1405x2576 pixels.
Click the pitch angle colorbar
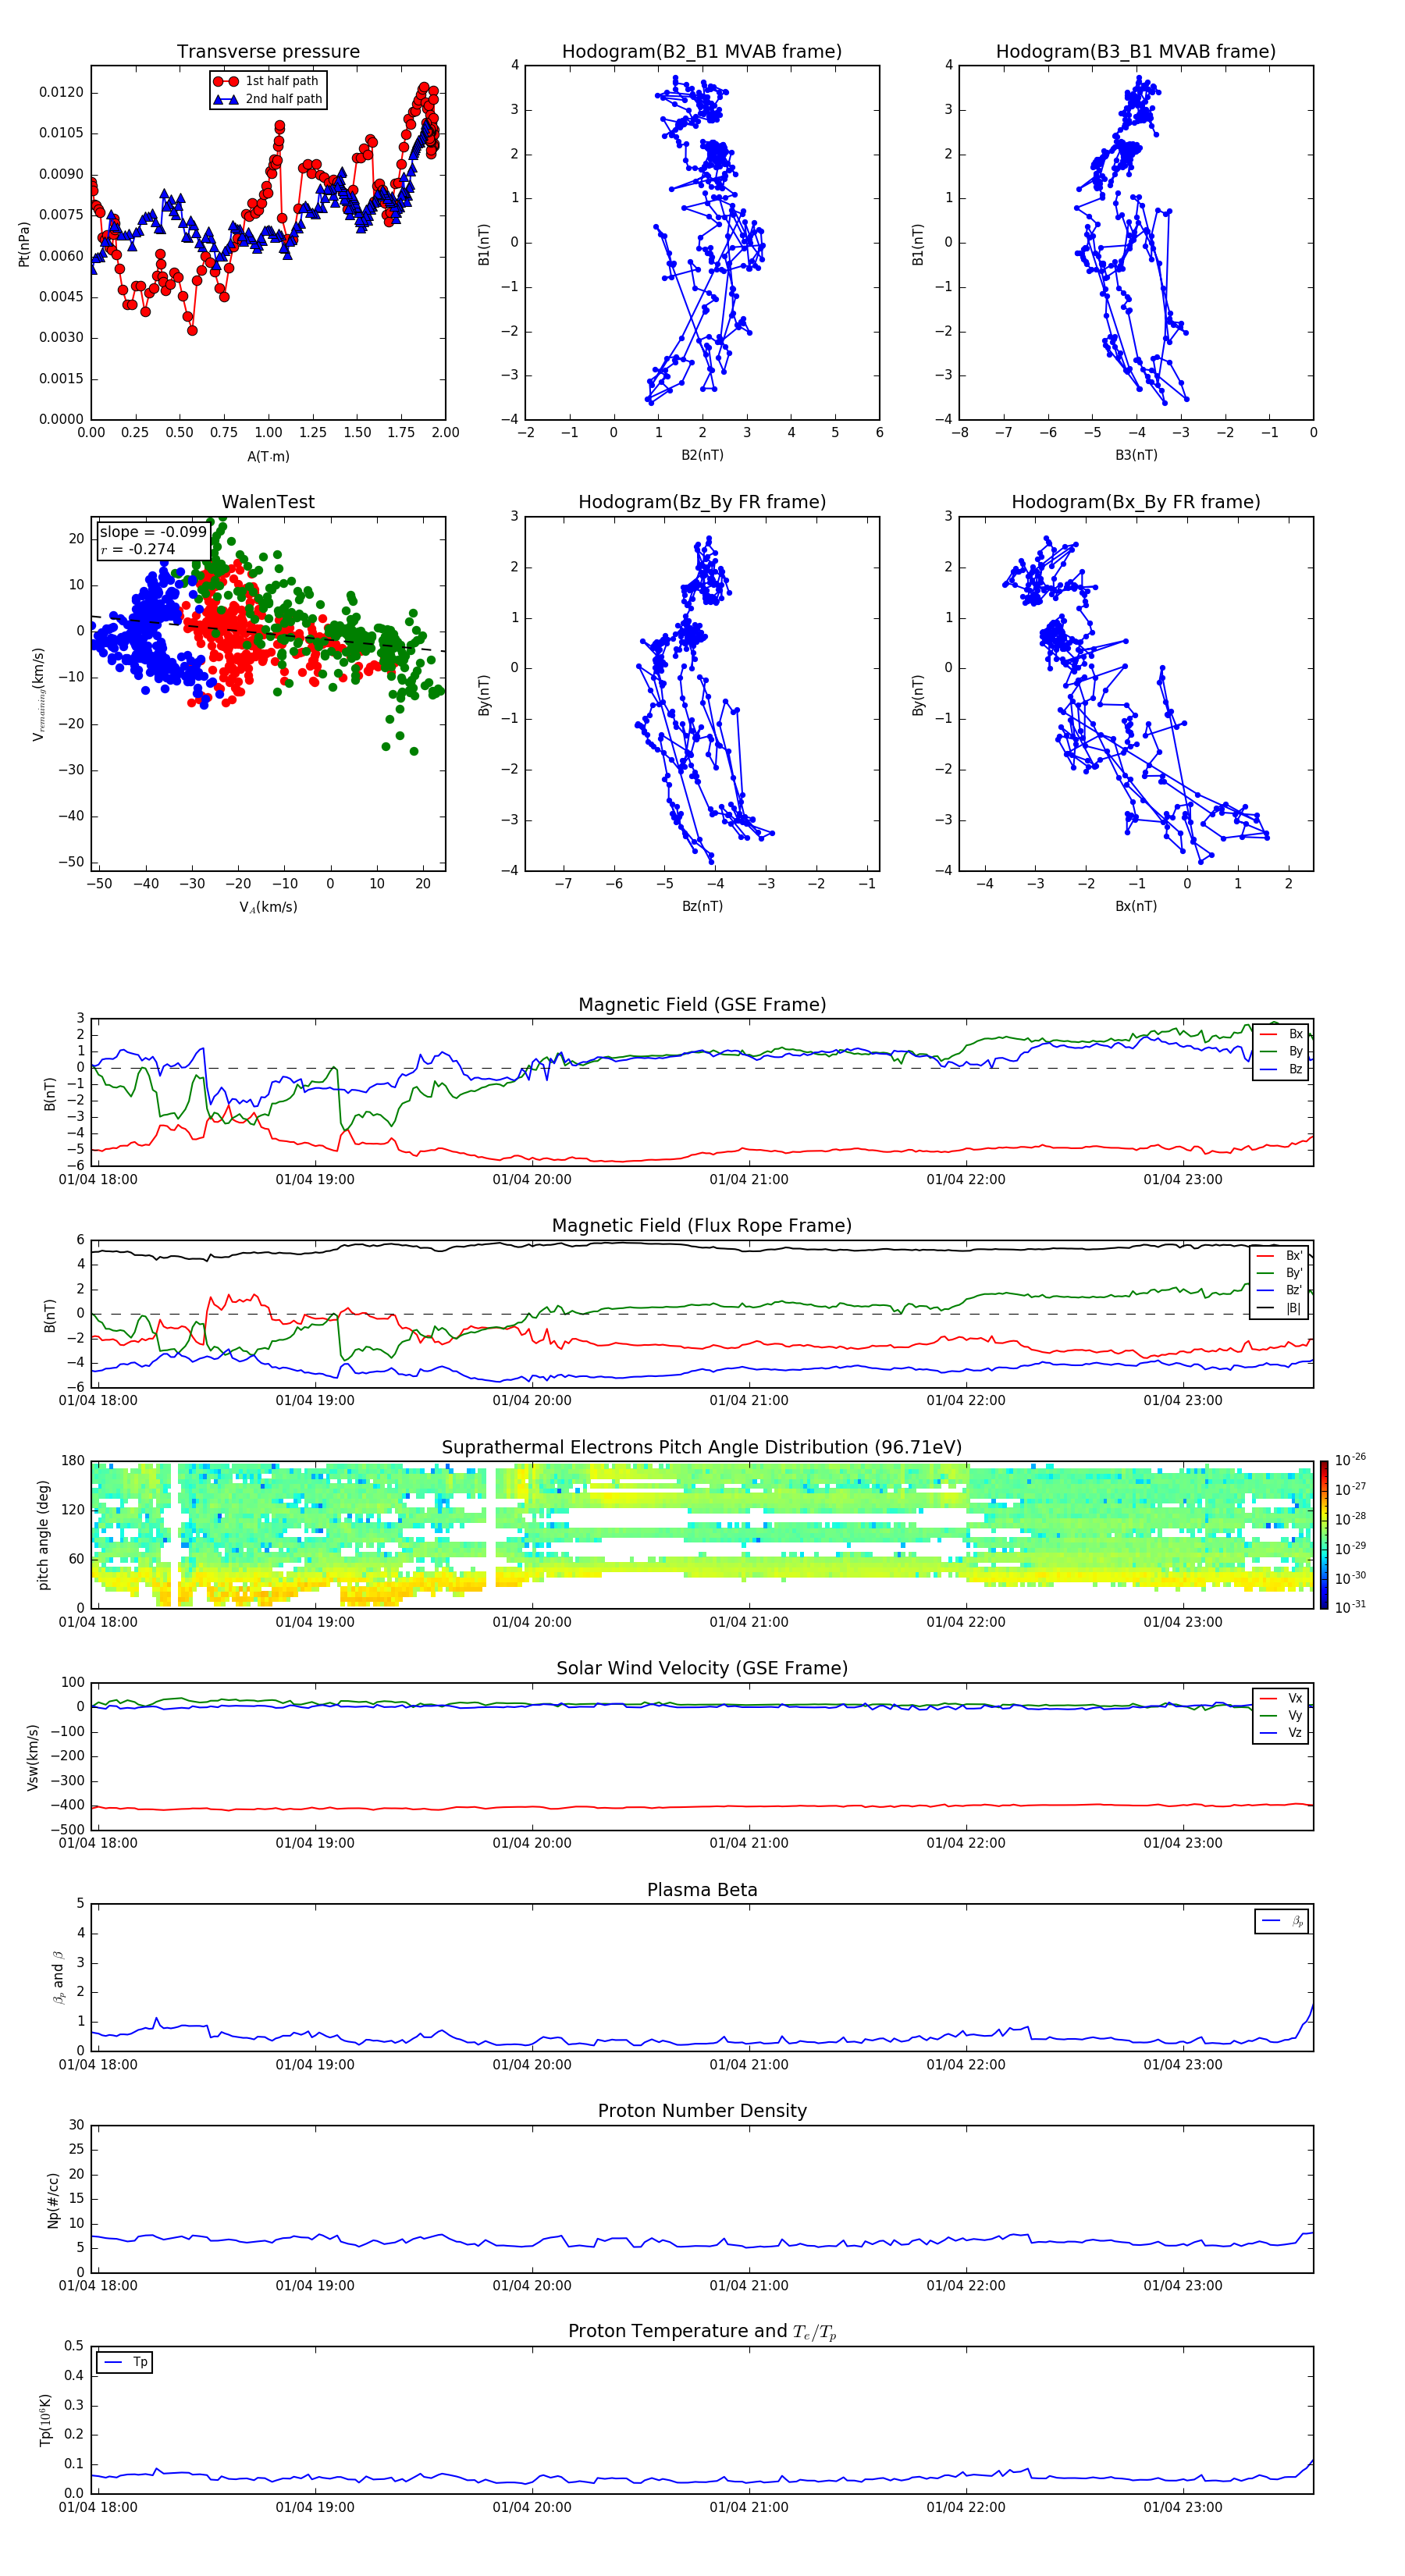click(1324, 1535)
